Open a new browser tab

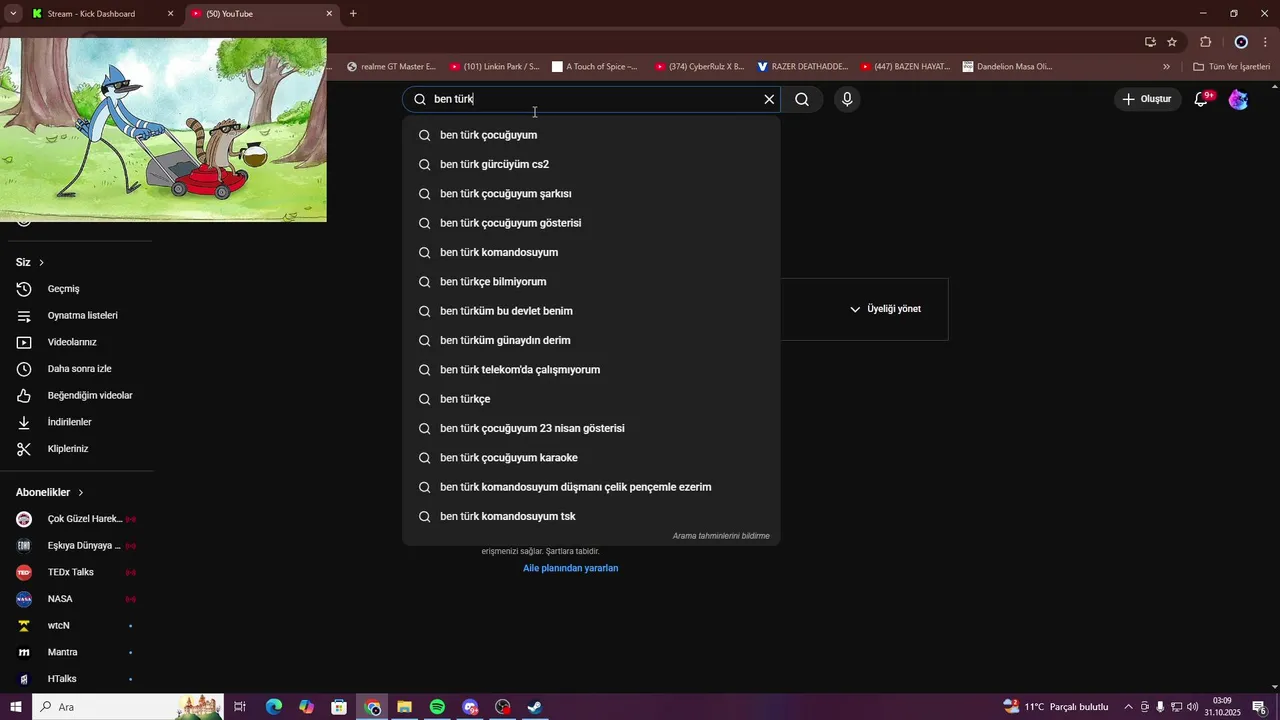tap(353, 14)
